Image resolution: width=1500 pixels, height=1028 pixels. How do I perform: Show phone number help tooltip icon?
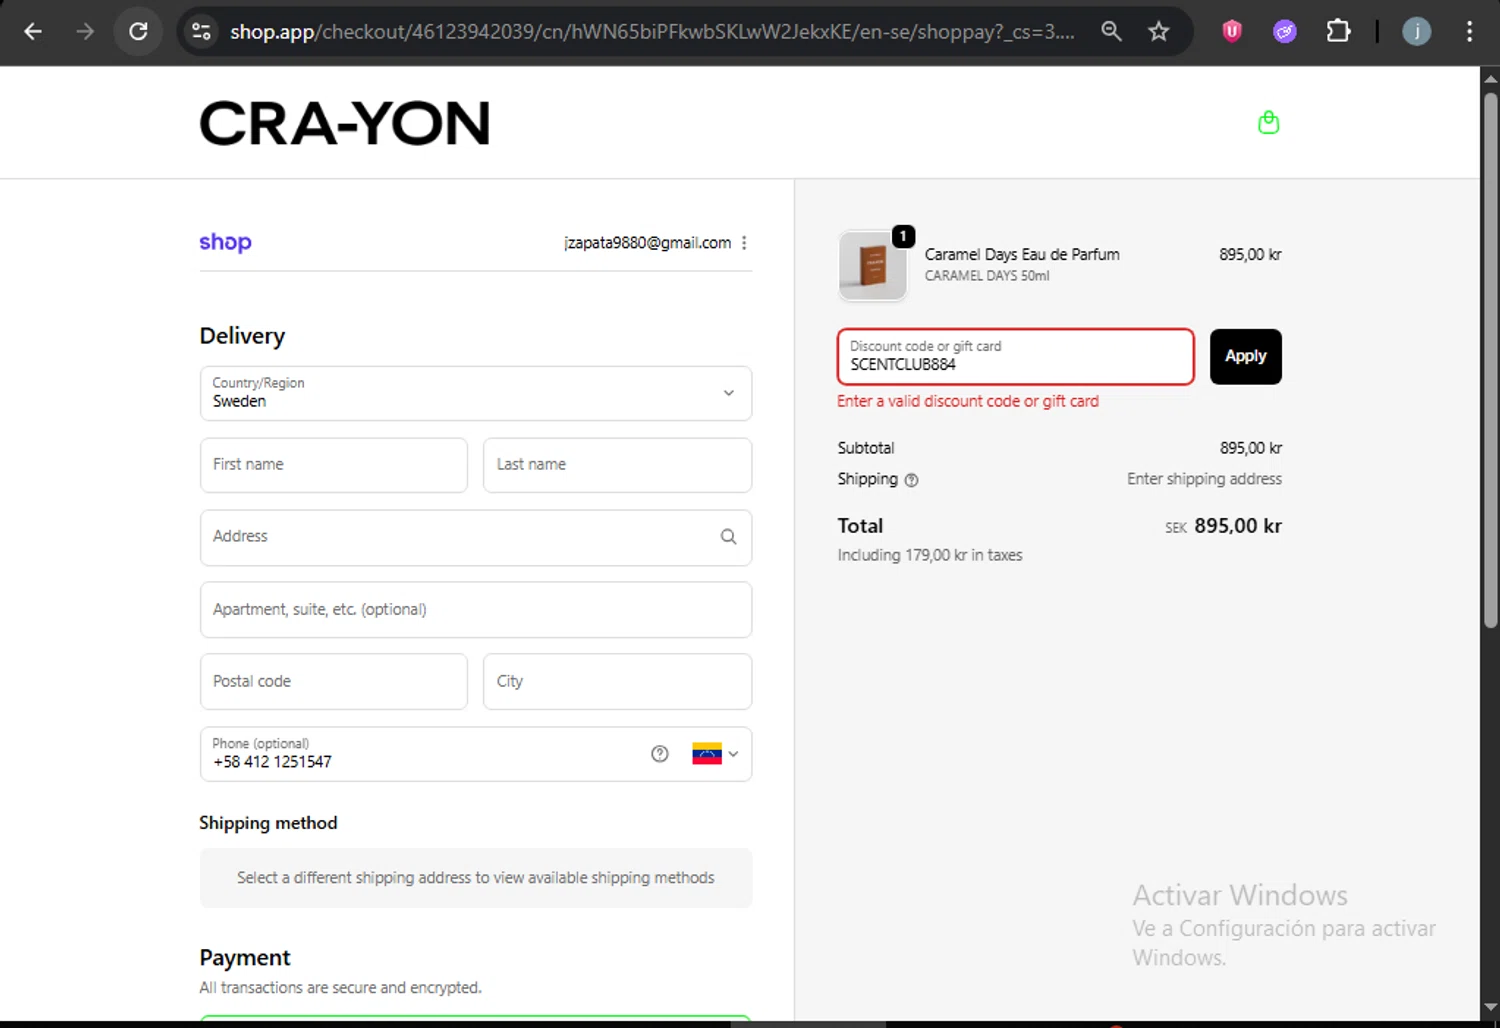click(660, 754)
